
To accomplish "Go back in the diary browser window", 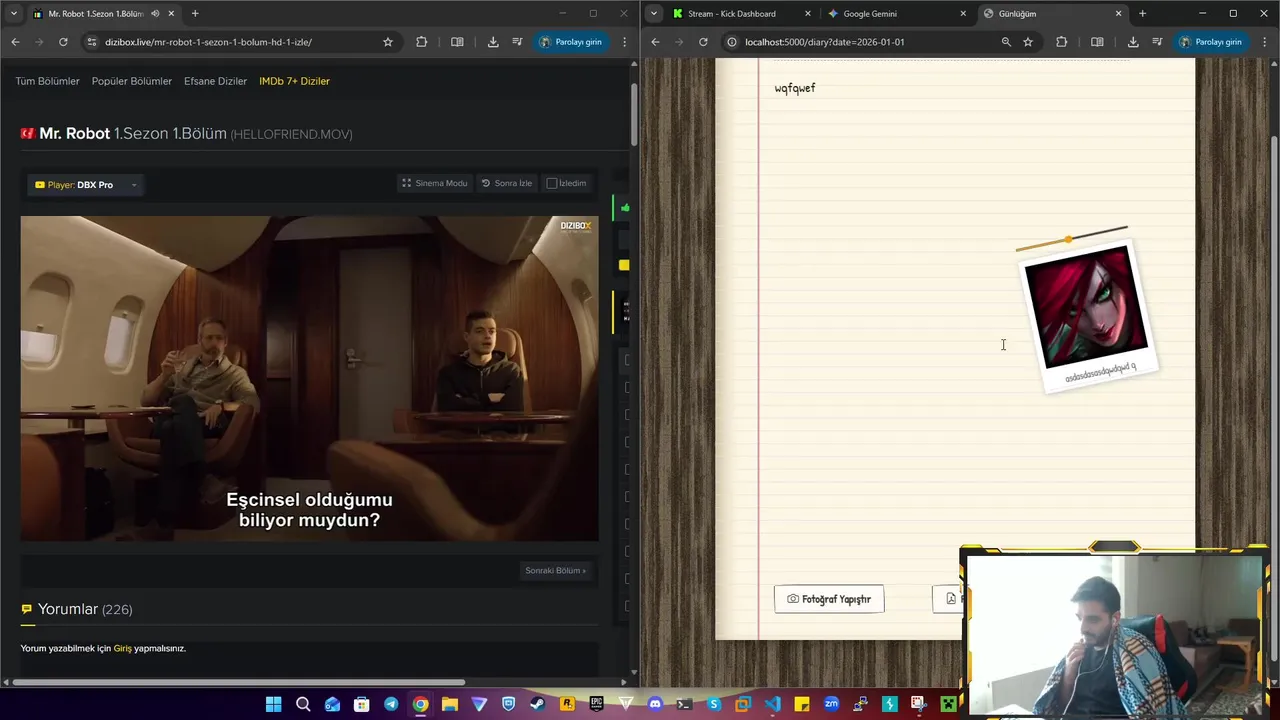I will [x=655, y=42].
